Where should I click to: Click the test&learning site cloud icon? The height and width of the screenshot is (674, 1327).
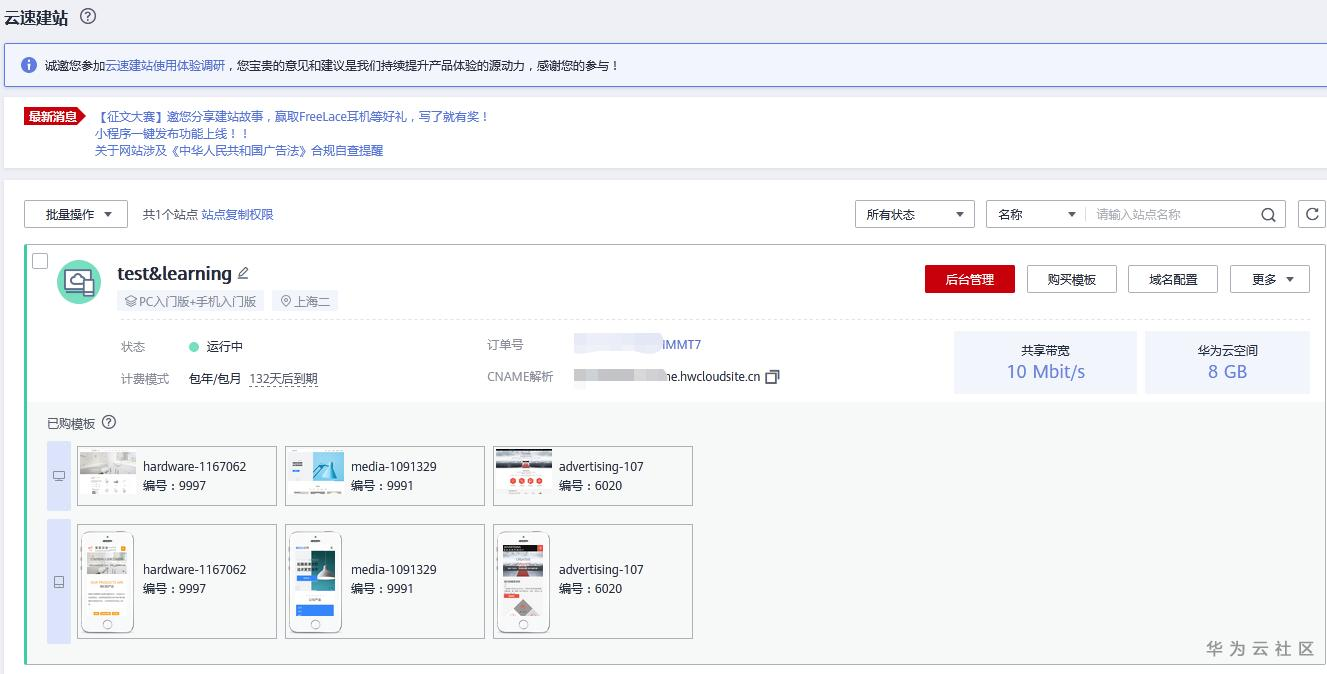(x=79, y=282)
